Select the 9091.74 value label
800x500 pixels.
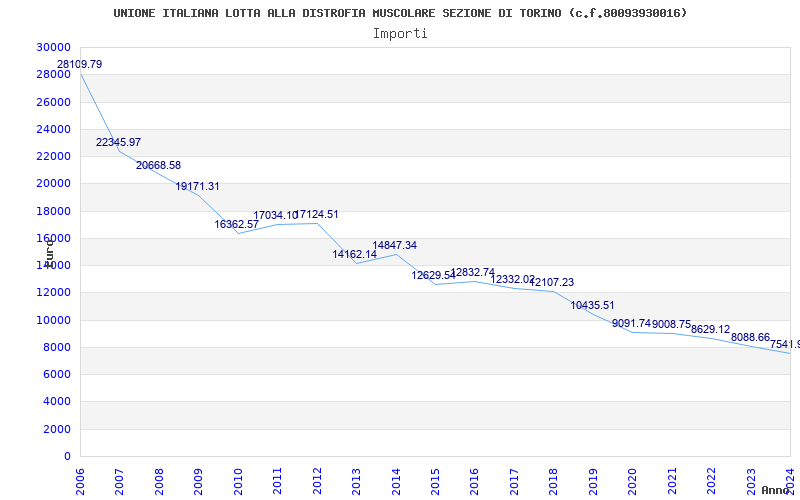(x=632, y=323)
